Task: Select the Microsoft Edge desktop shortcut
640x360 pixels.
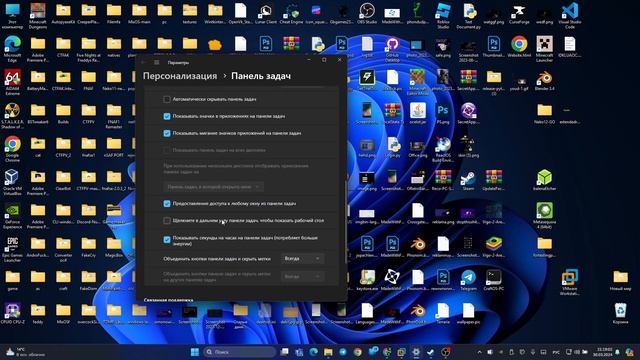Action: (x=12, y=49)
